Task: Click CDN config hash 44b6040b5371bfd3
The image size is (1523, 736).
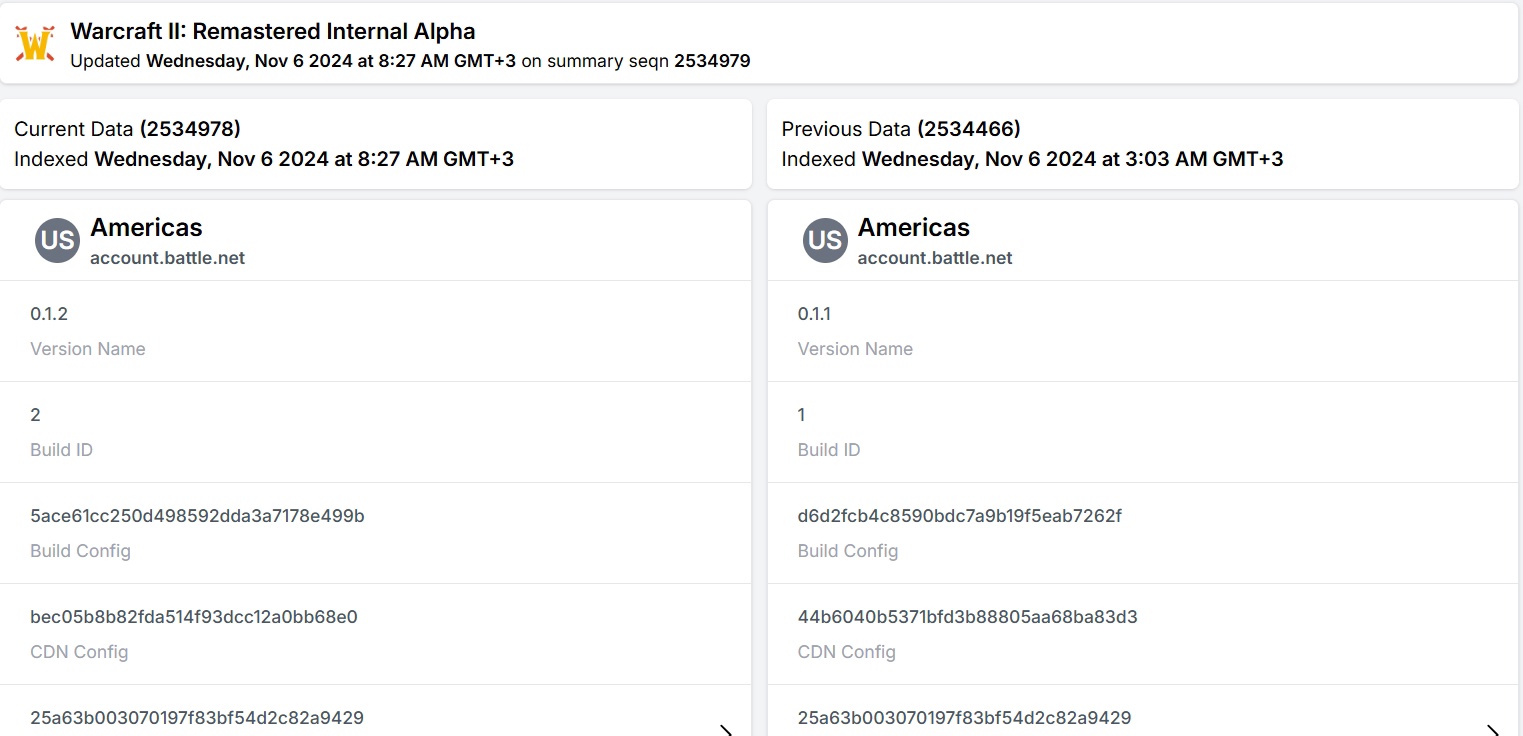Action: [967, 617]
